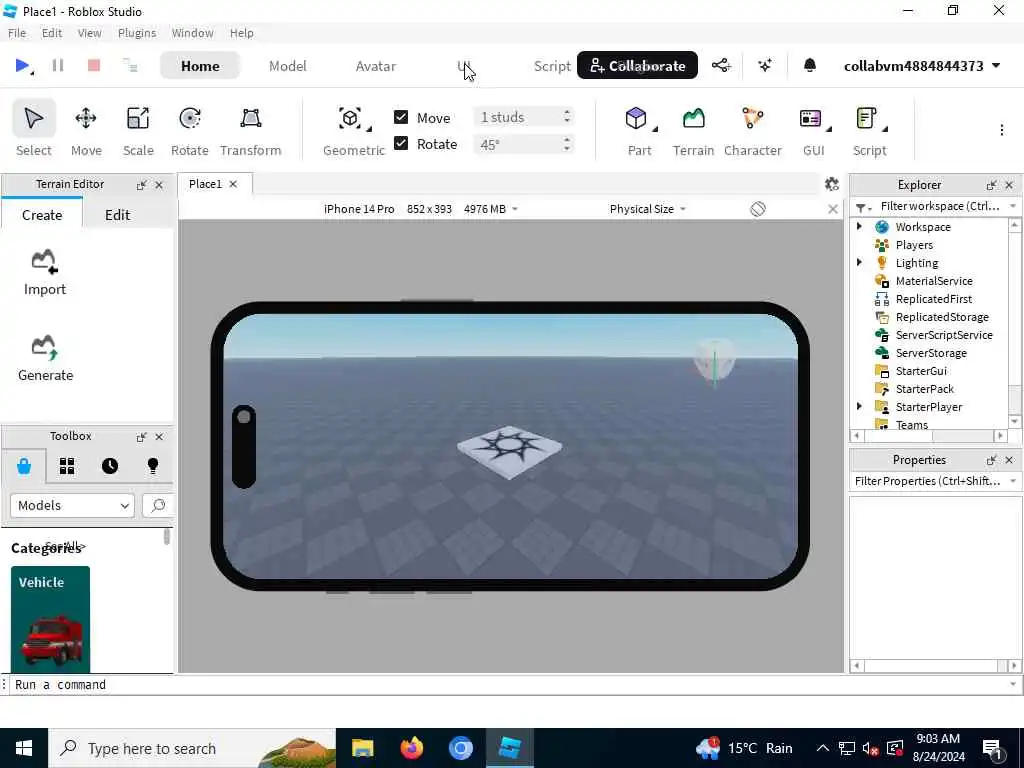Screen dimensions: 1024x768
Task: Activate the Transform tool
Action: (251, 130)
